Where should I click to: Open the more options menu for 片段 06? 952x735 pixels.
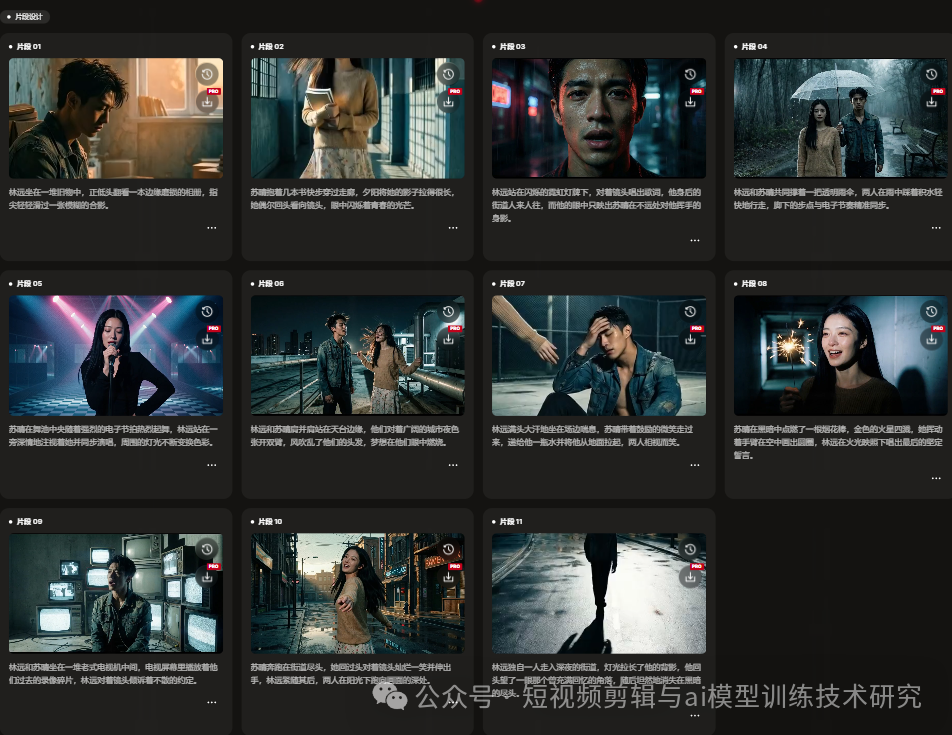coord(453,465)
